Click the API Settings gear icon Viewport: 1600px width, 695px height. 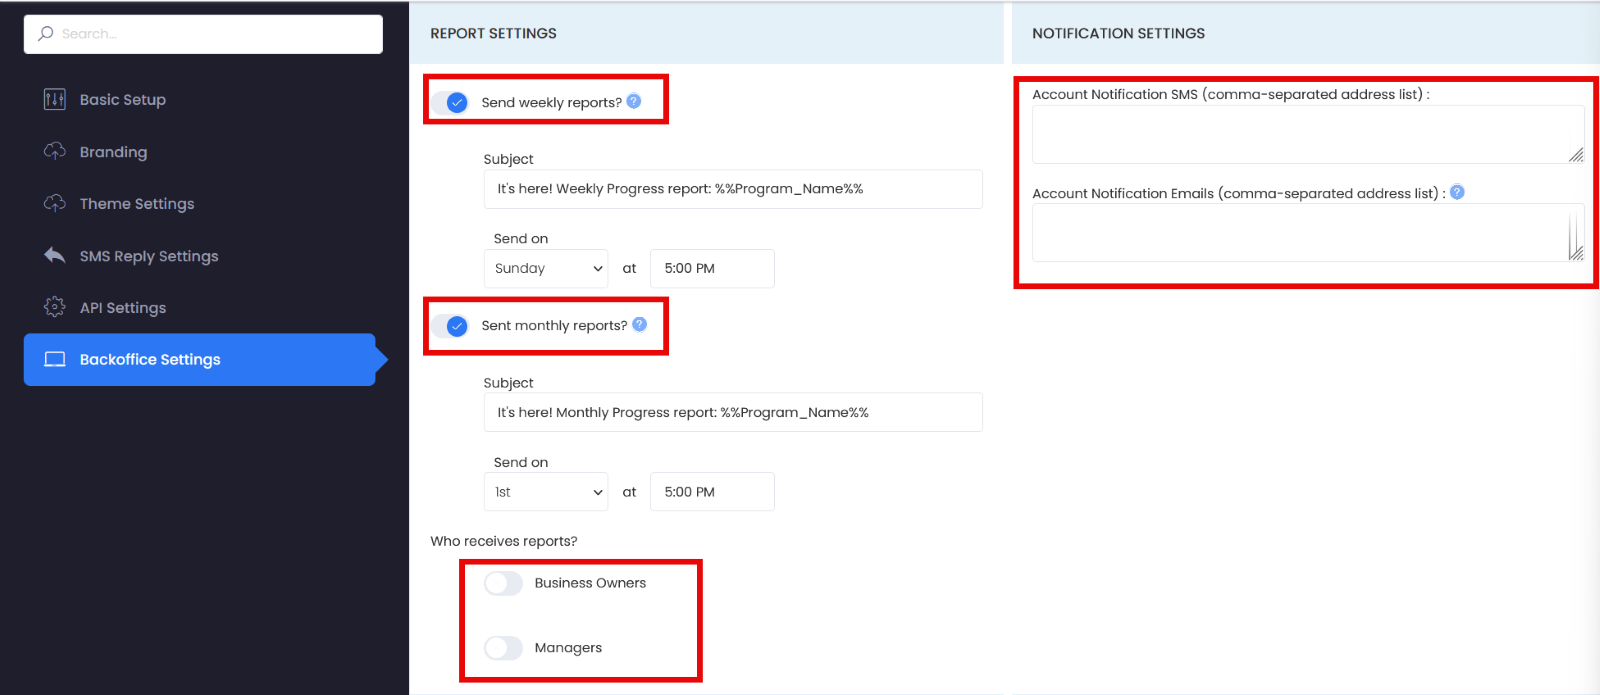55,307
